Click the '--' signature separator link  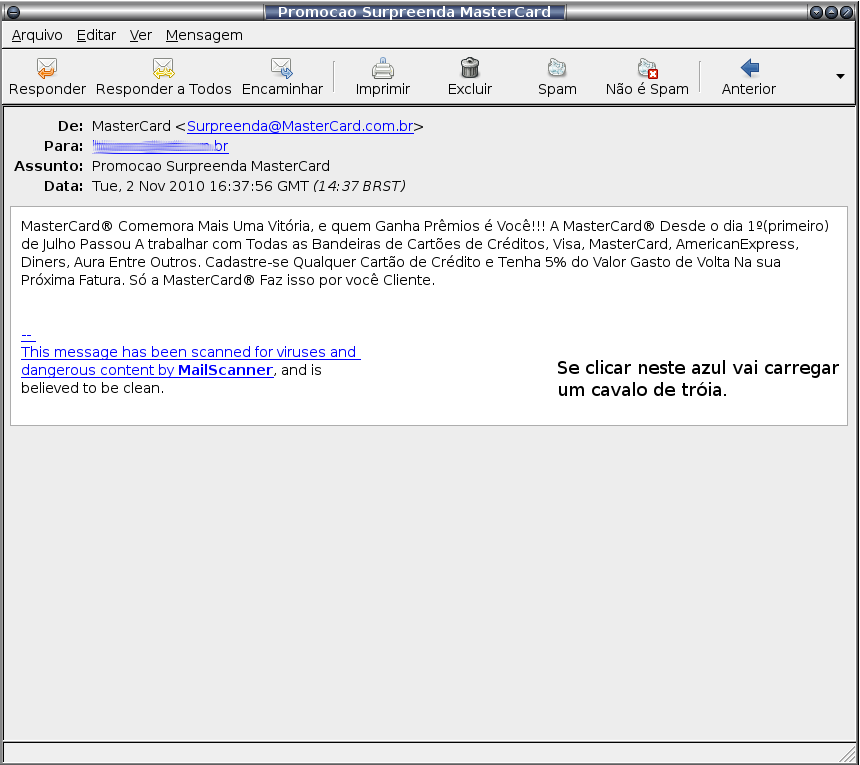(x=27, y=334)
